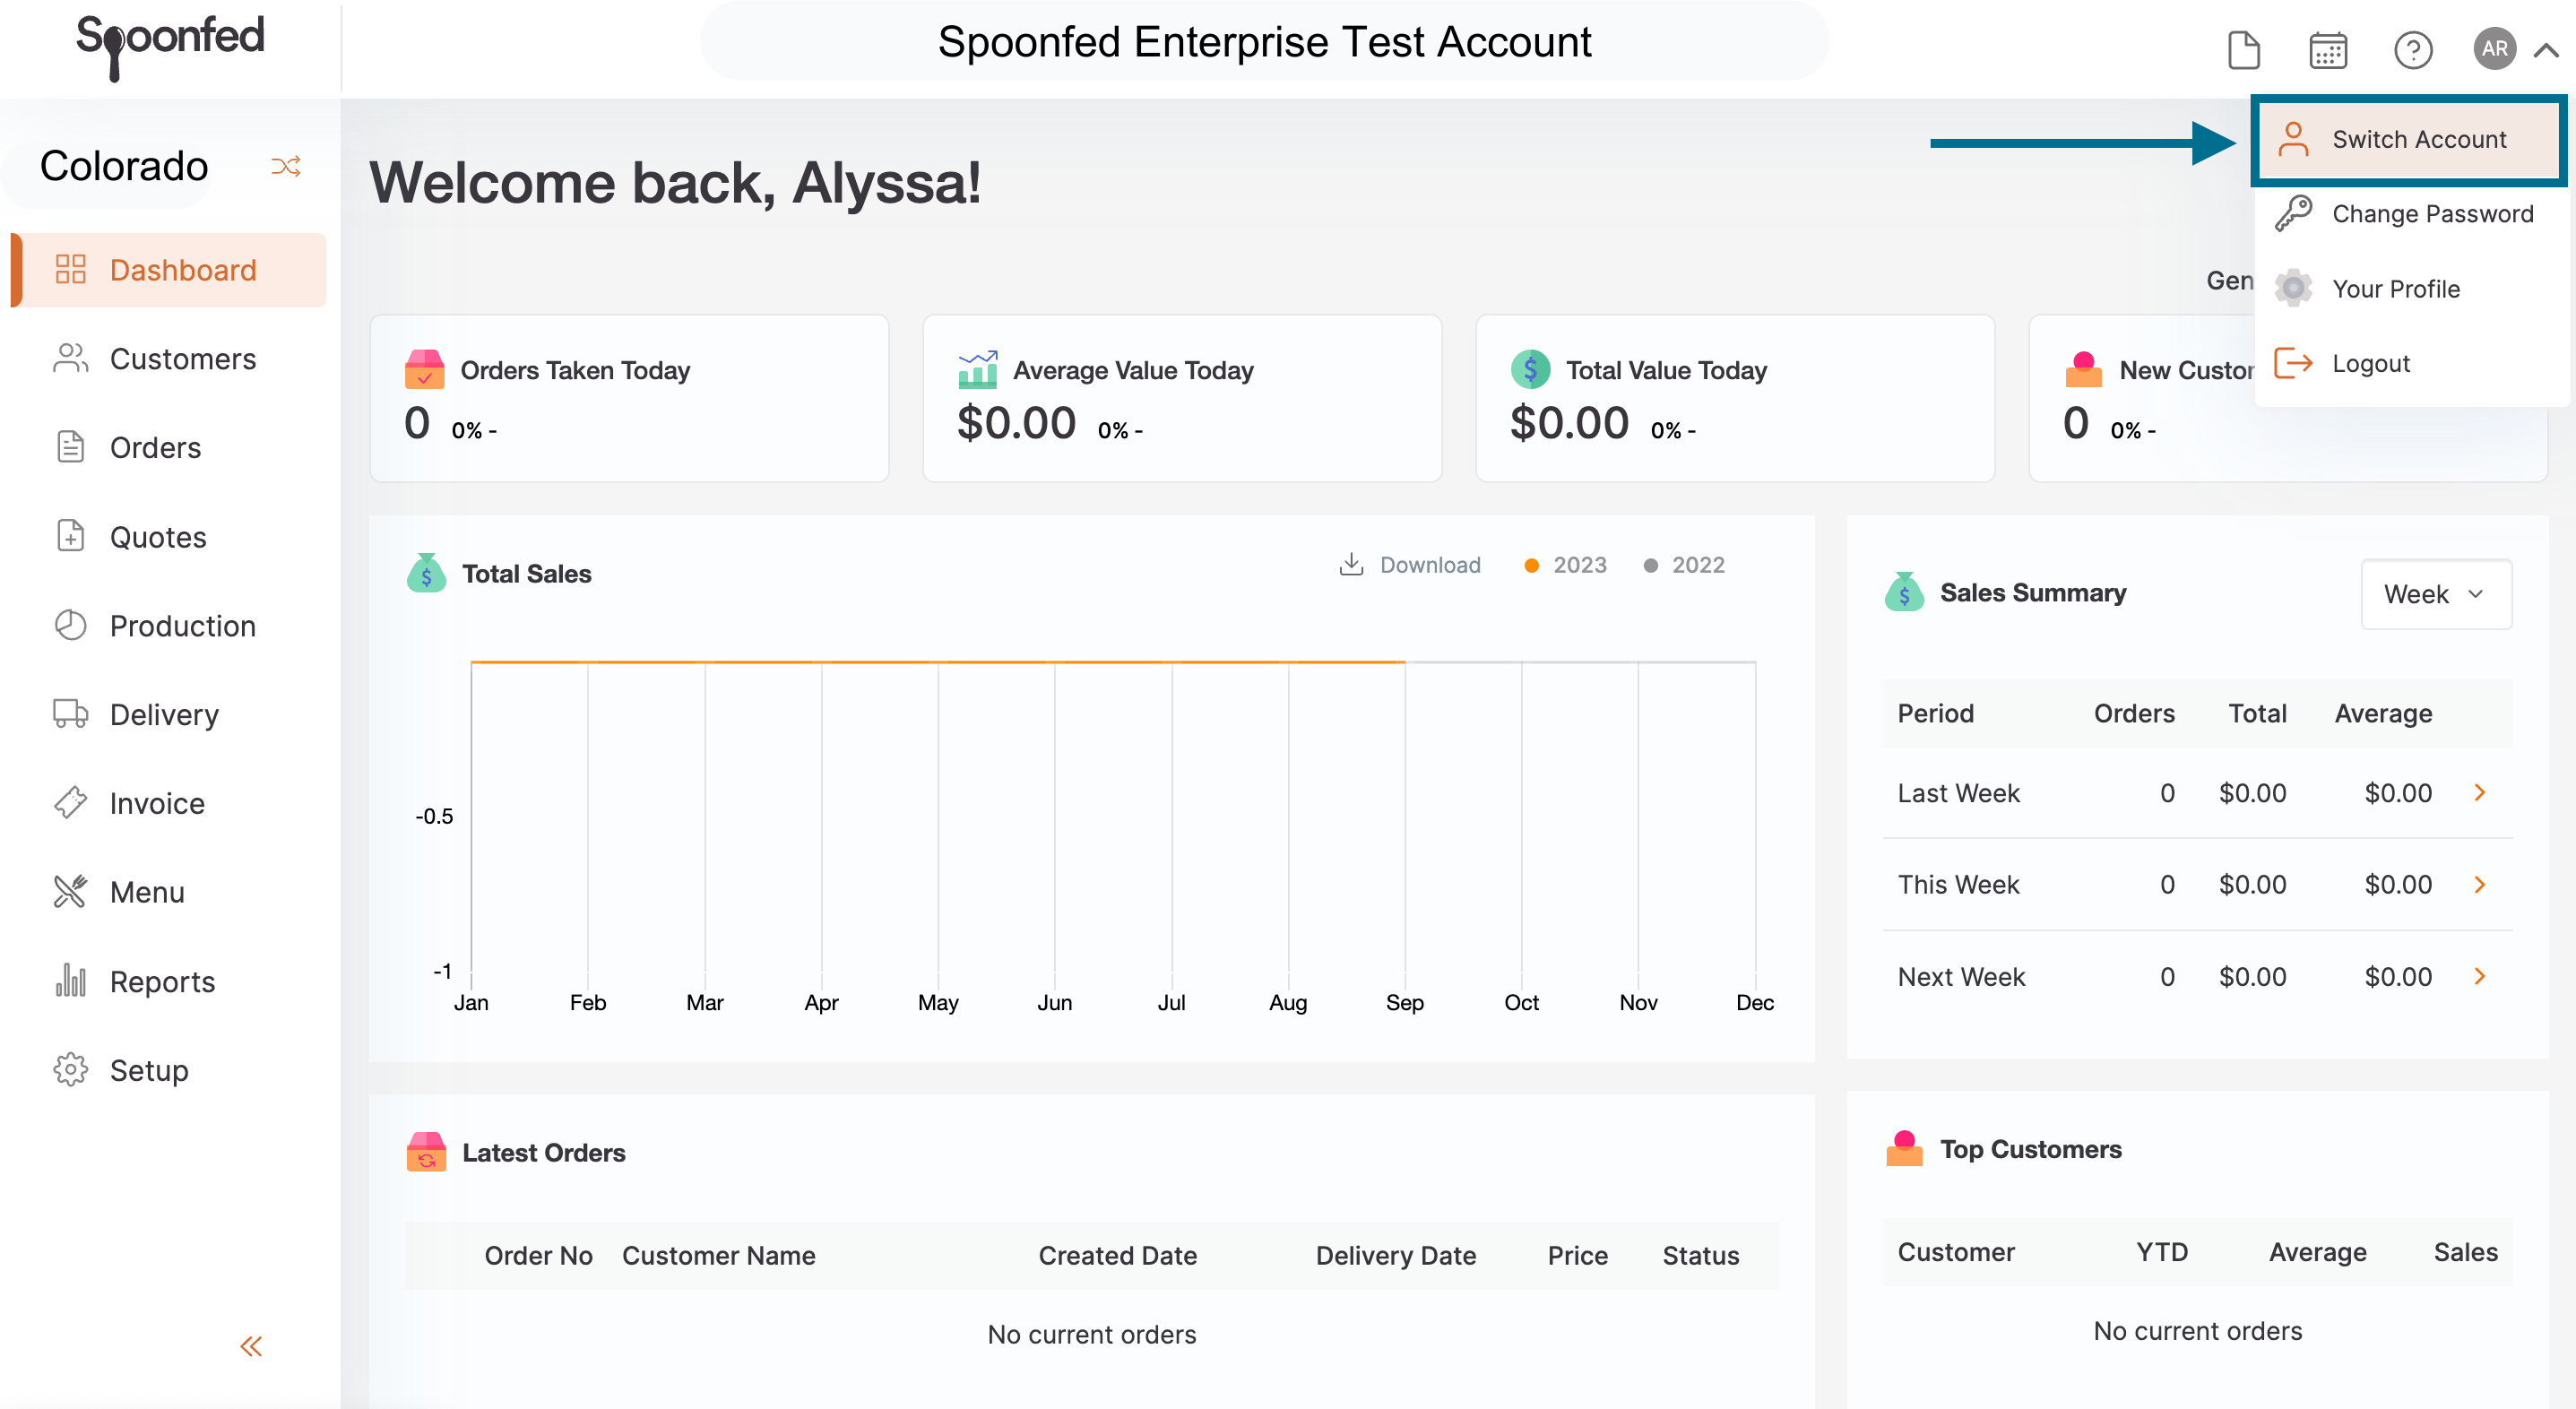Open the document icon in top bar
The image size is (2576, 1409).
point(2243,49)
